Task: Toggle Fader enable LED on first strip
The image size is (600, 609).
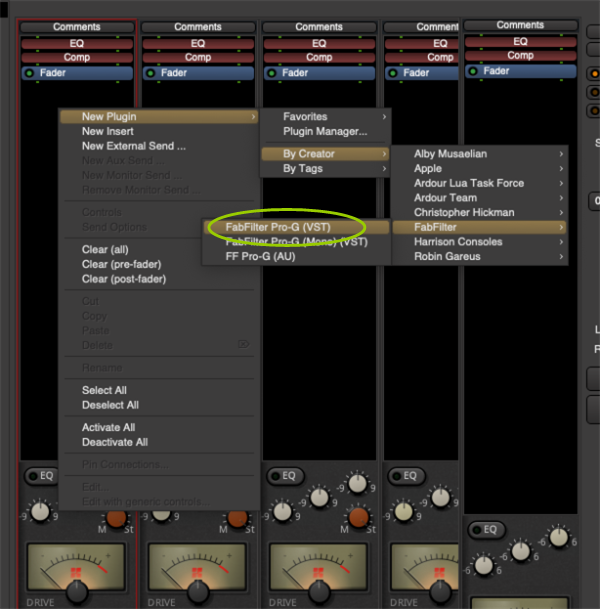Action: point(29,73)
